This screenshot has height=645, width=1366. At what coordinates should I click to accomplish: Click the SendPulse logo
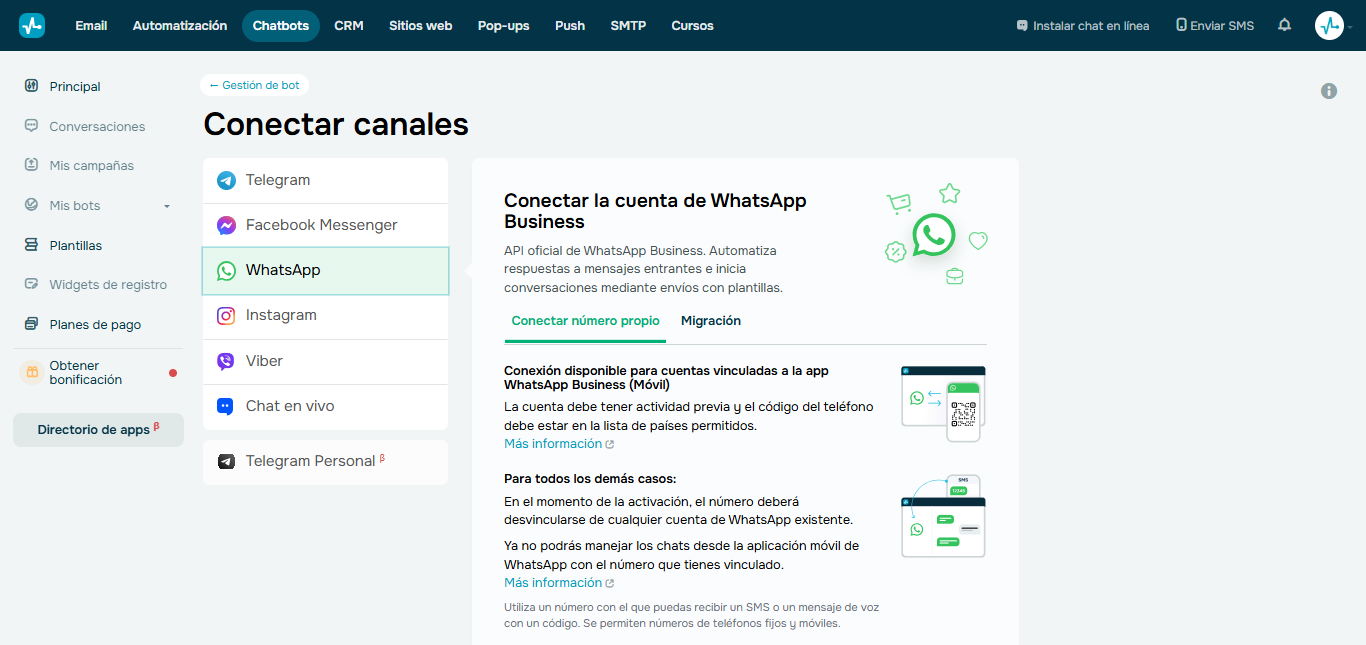click(31, 25)
